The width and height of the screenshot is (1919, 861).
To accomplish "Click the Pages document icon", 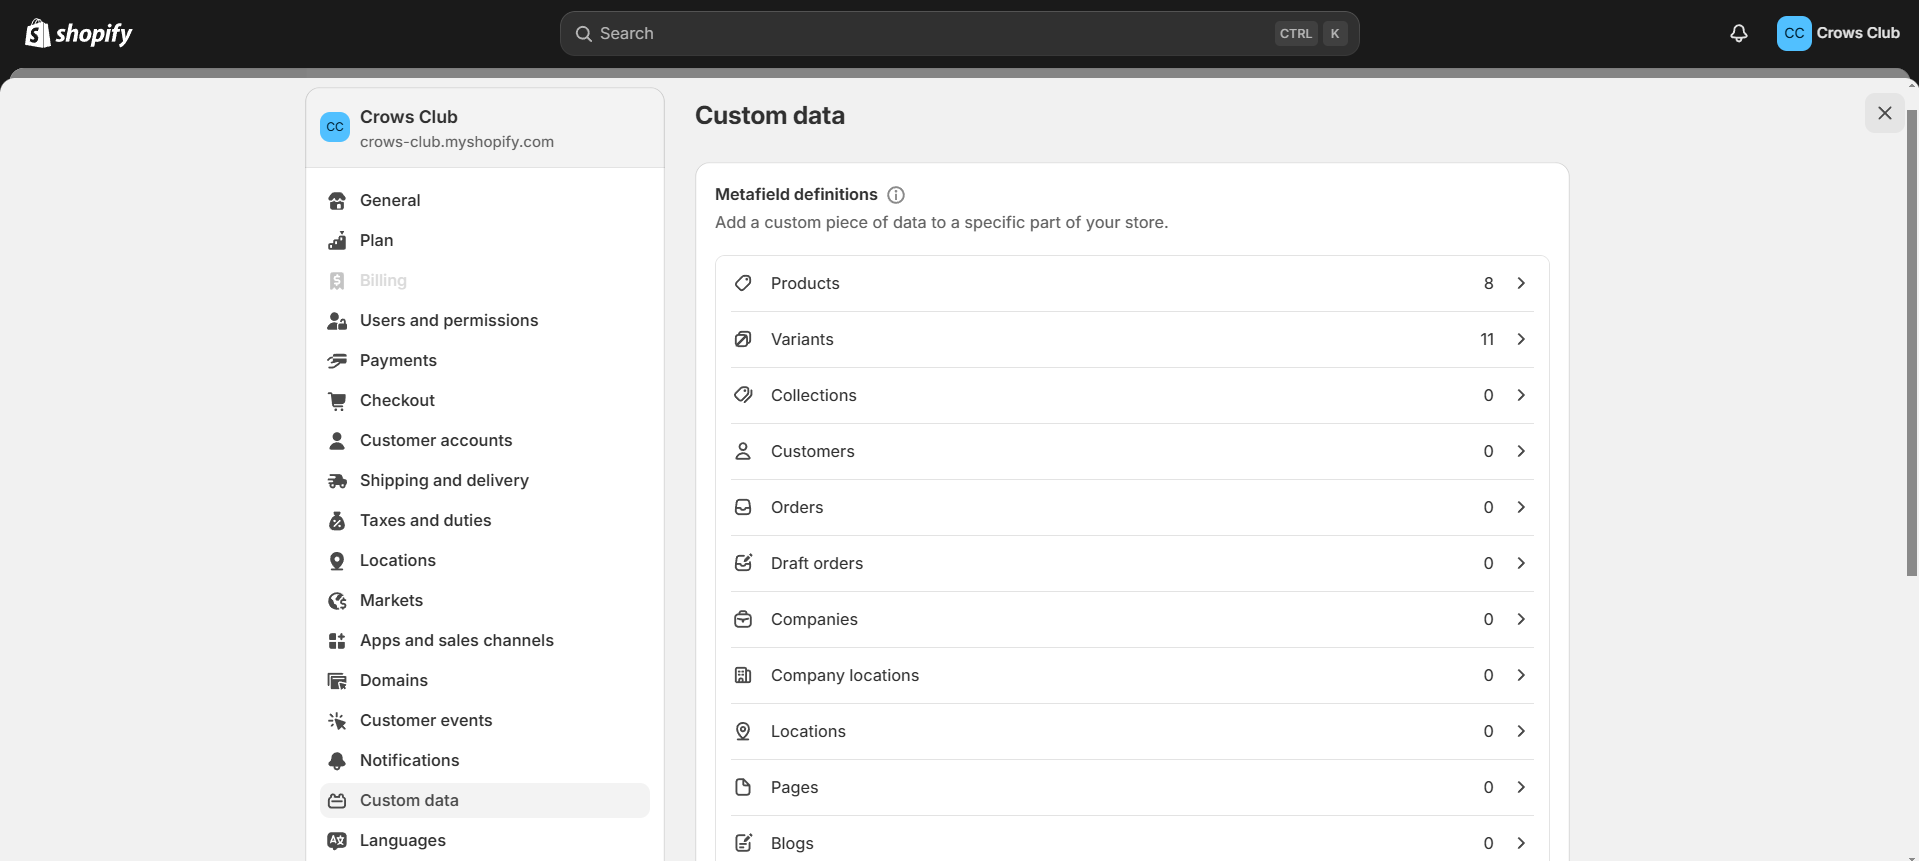I will [743, 787].
